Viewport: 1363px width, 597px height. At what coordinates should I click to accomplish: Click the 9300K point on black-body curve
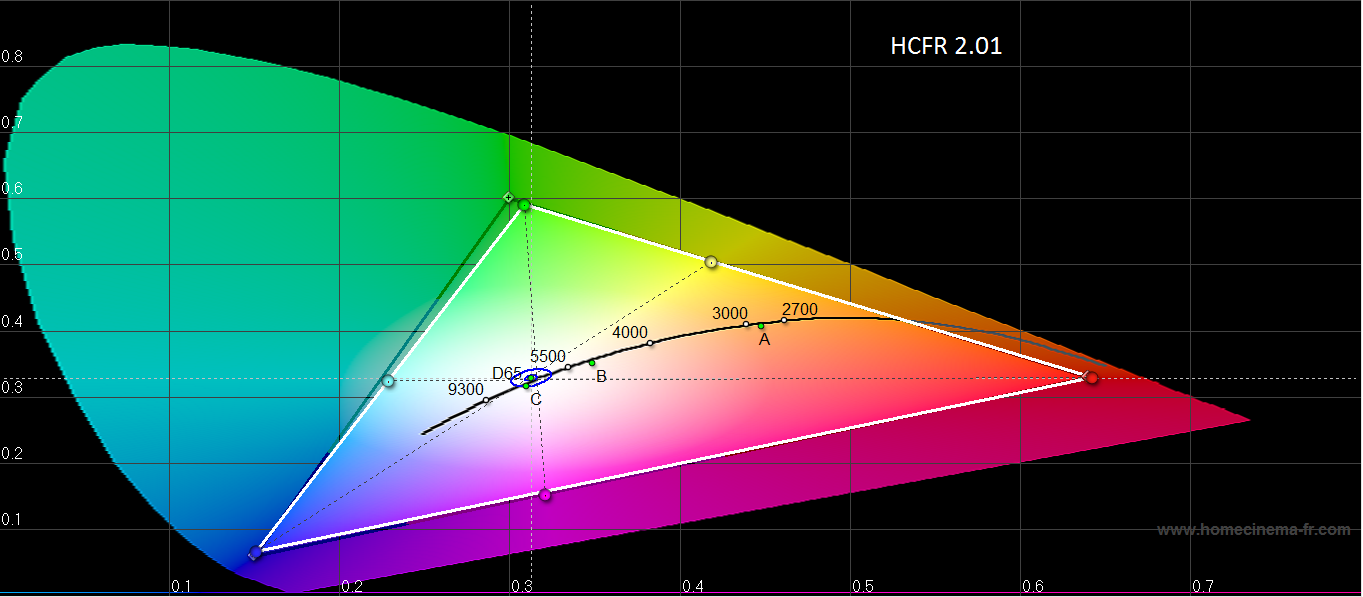[486, 400]
